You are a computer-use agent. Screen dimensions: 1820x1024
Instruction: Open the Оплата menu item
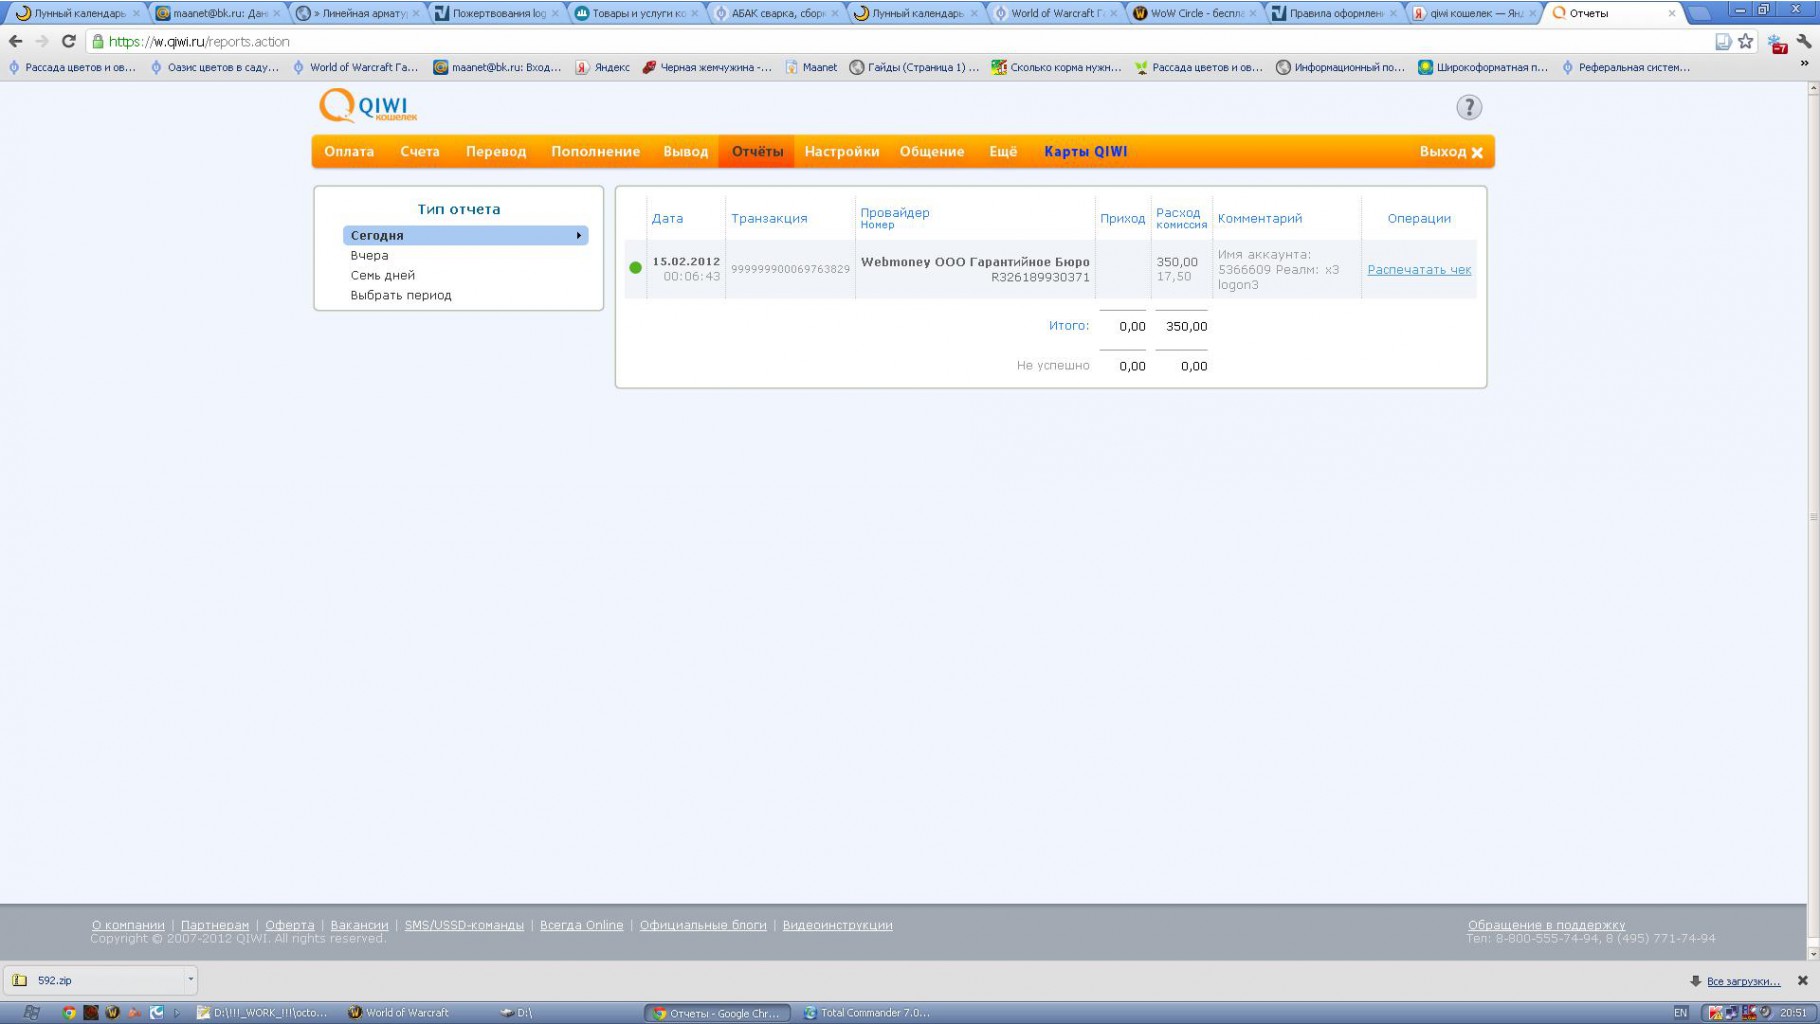pos(349,151)
